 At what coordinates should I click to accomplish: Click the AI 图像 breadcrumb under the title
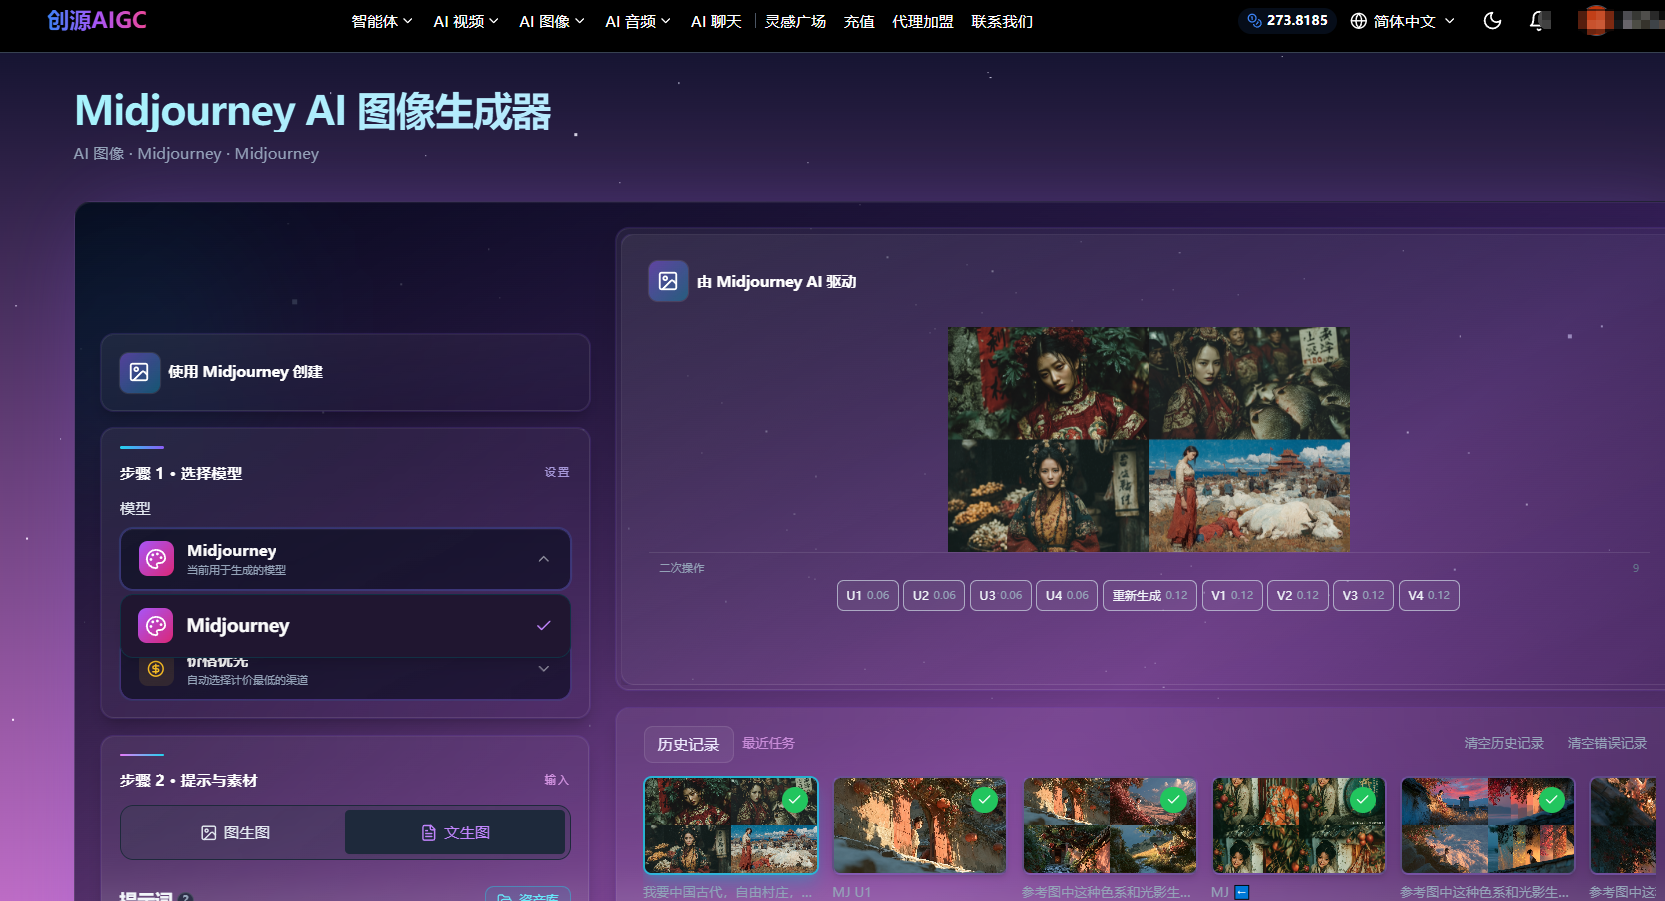click(x=99, y=154)
